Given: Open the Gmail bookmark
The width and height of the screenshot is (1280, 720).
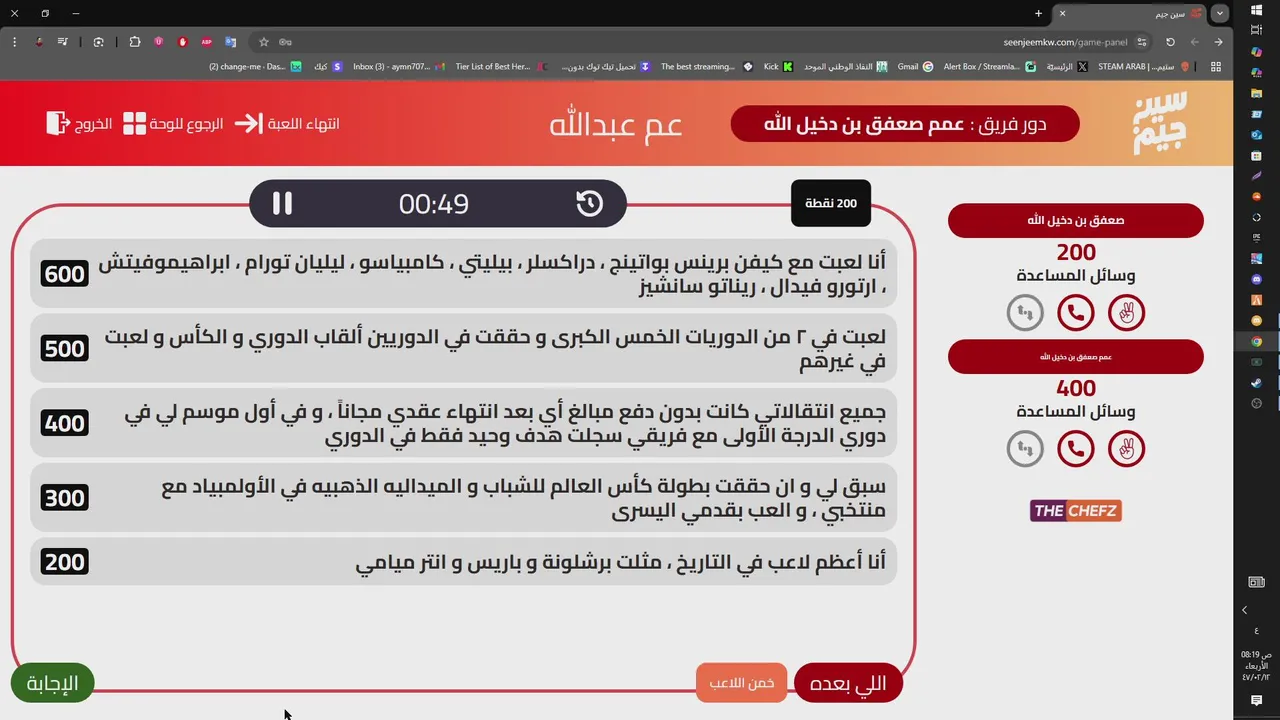Looking at the screenshot, I should pyautogui.click(x=916, y=66).
